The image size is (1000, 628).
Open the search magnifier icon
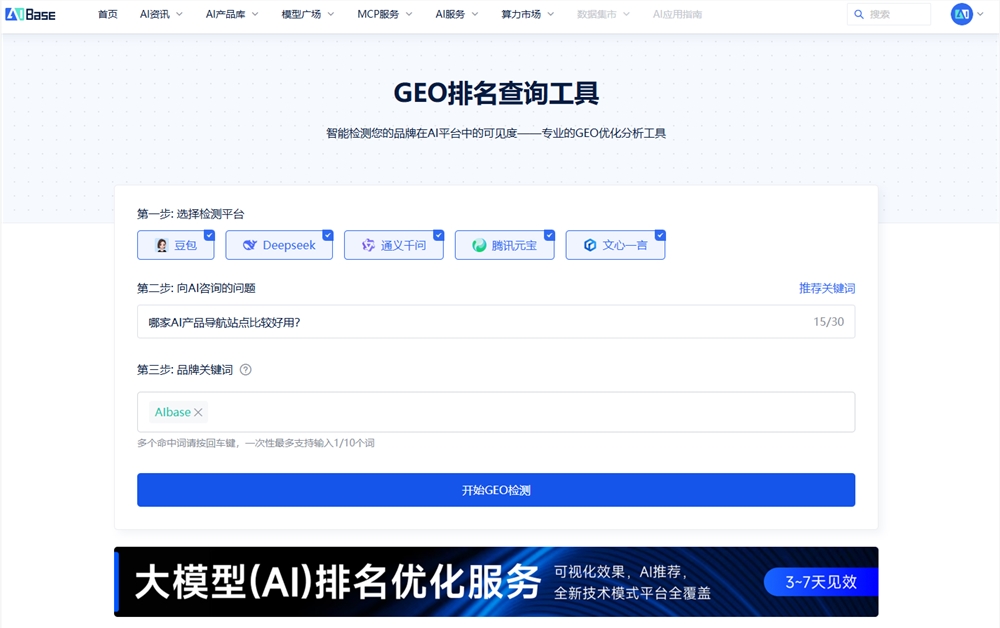tap(858, 14)
